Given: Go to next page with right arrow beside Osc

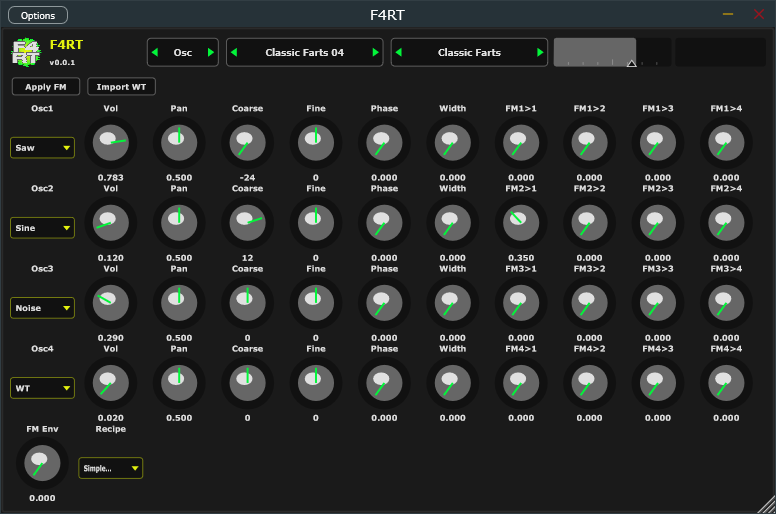Looking at the screenshot, I should pos(211,52).
